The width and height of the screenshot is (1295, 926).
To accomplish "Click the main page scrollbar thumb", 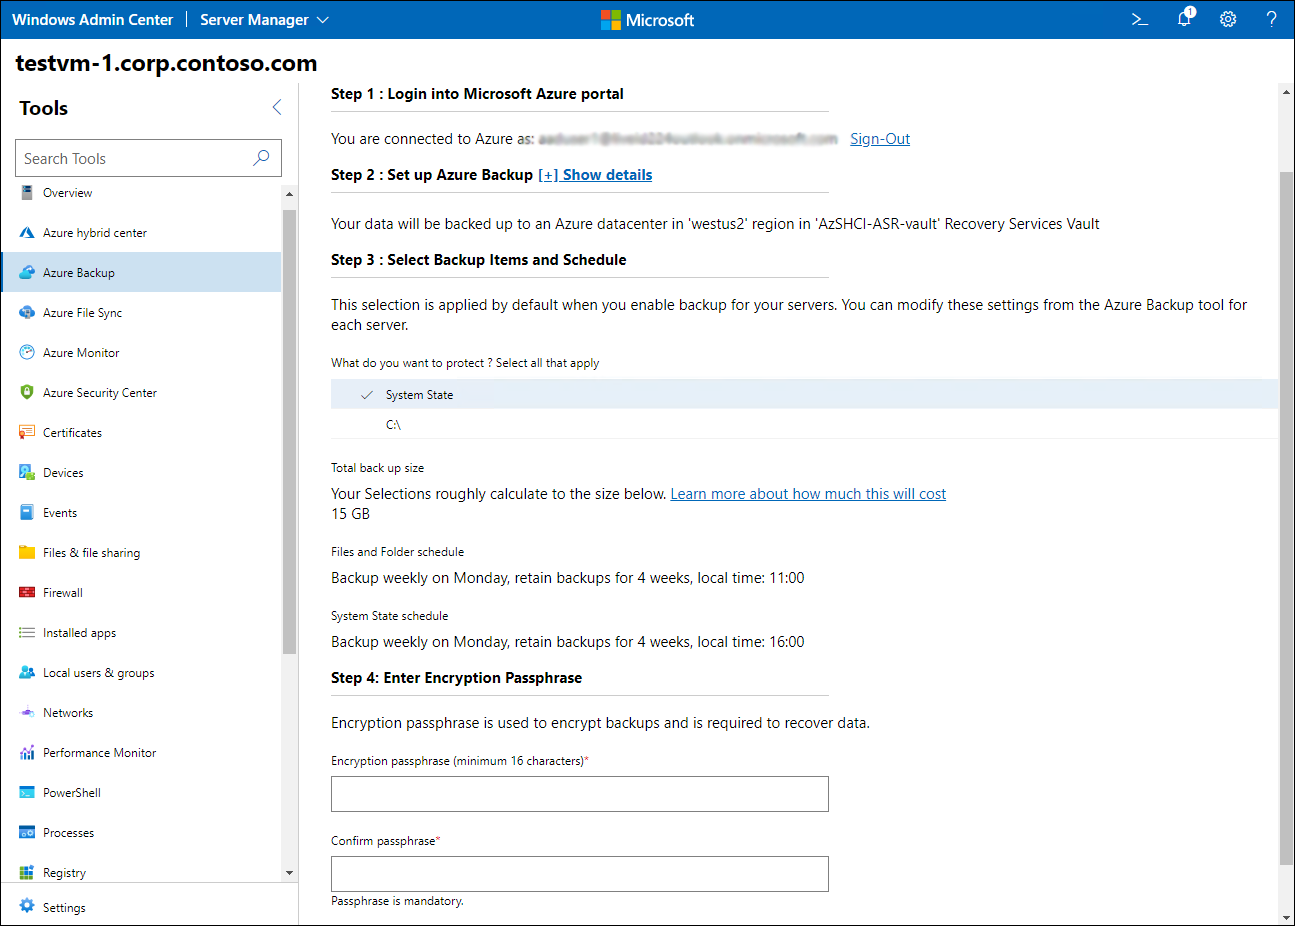I will pyautogui.click(x=1286, y=518).
